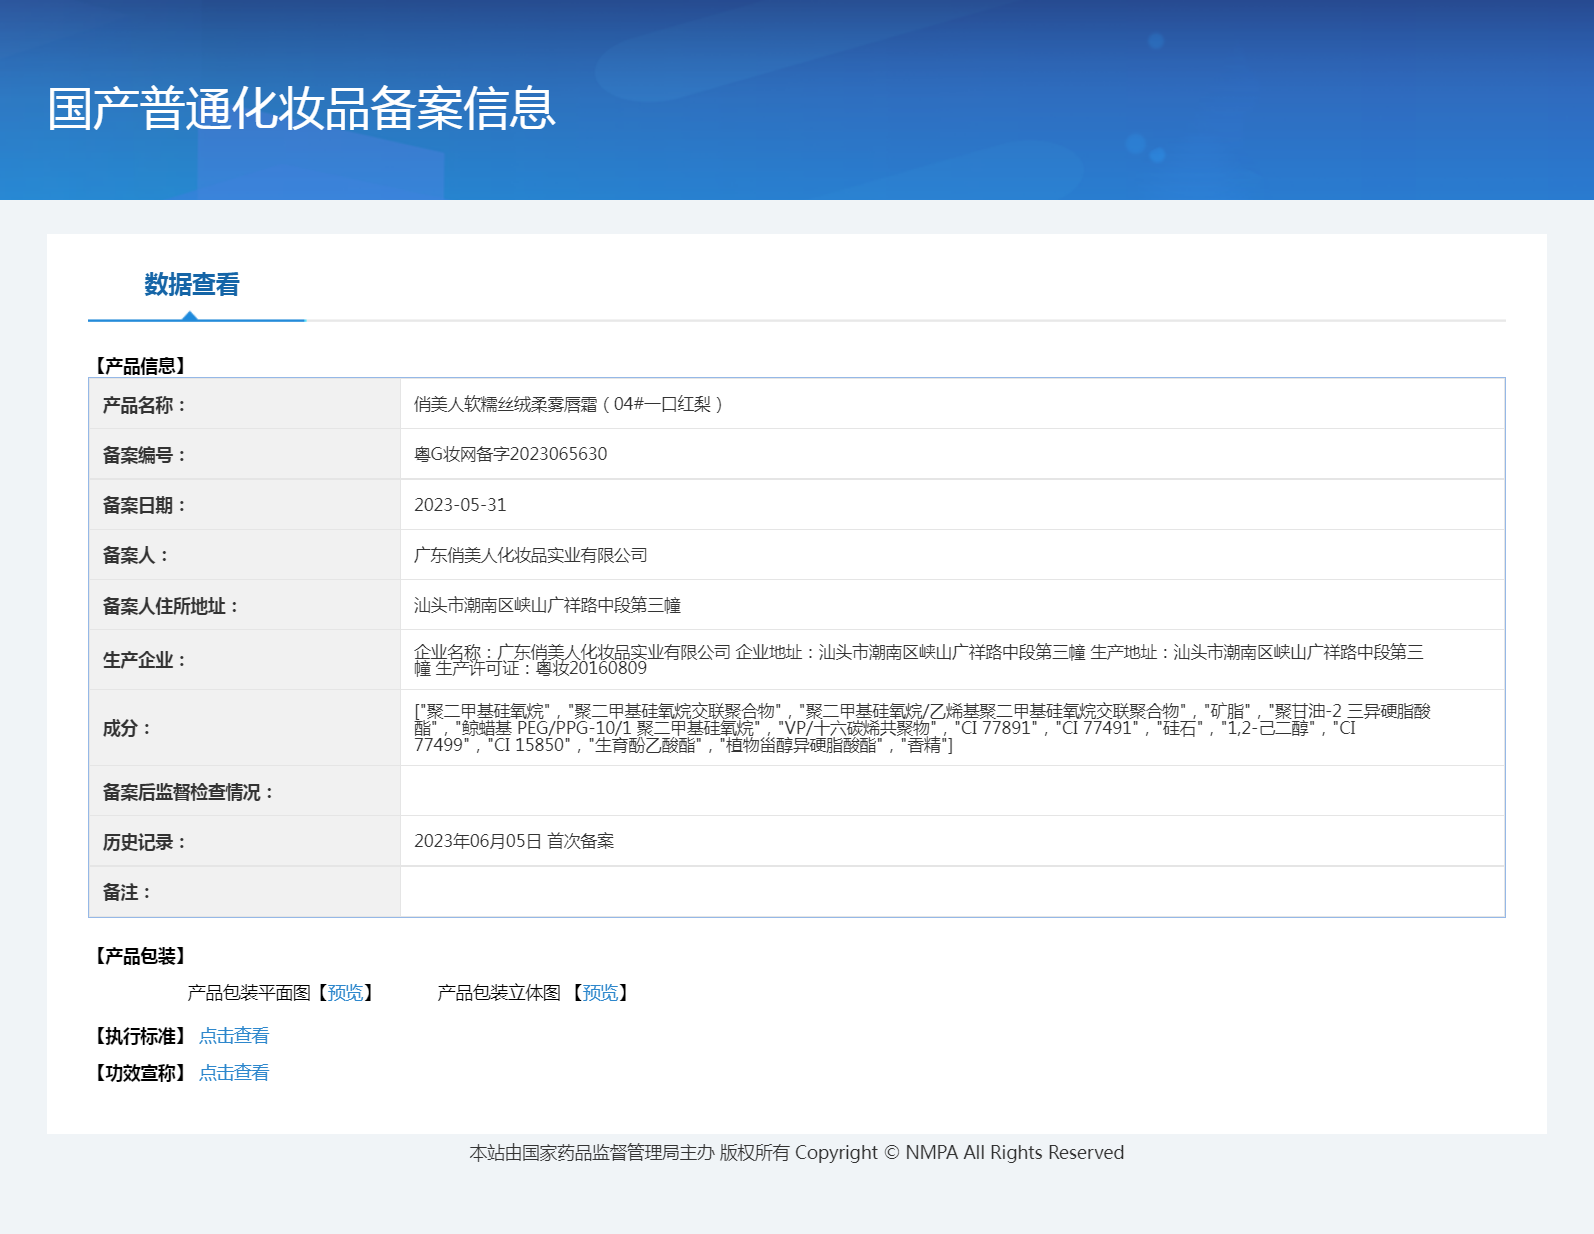
Task: Click the 国产普通化妆品备案信息 page title
Action: (301, 108)
